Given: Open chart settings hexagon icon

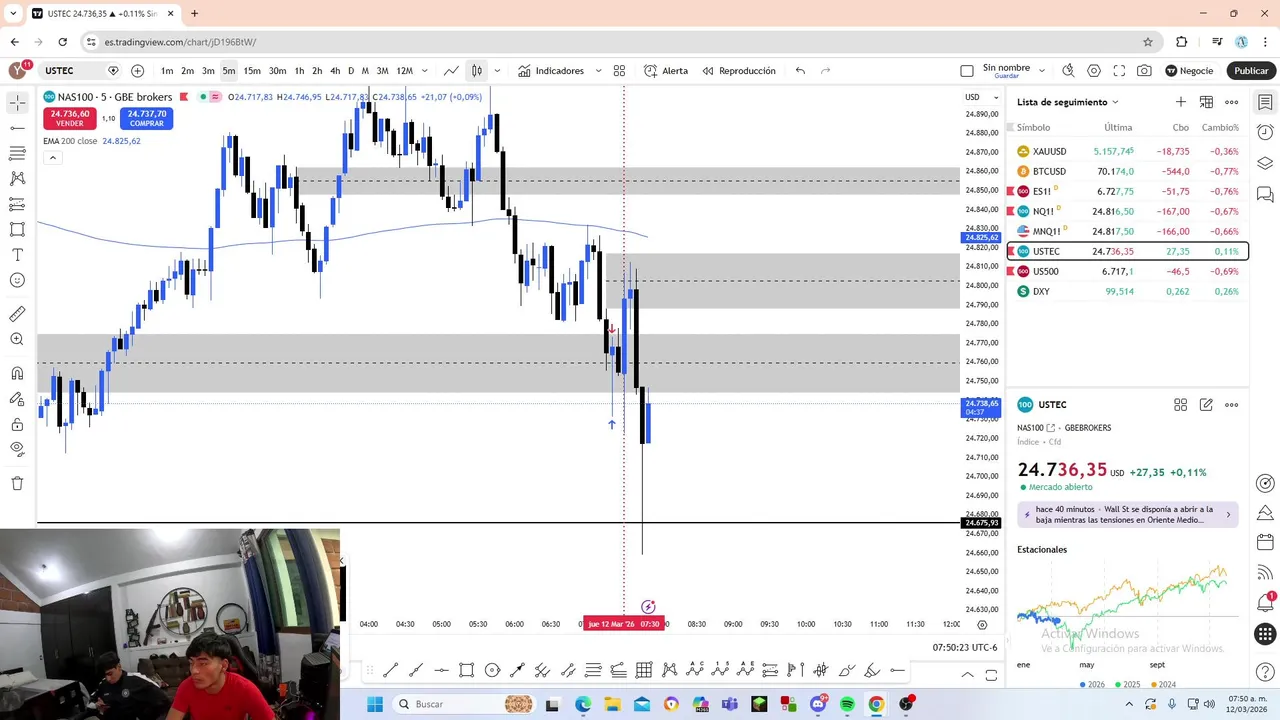Looking at the screenshot, I should tap(1094, 71).
